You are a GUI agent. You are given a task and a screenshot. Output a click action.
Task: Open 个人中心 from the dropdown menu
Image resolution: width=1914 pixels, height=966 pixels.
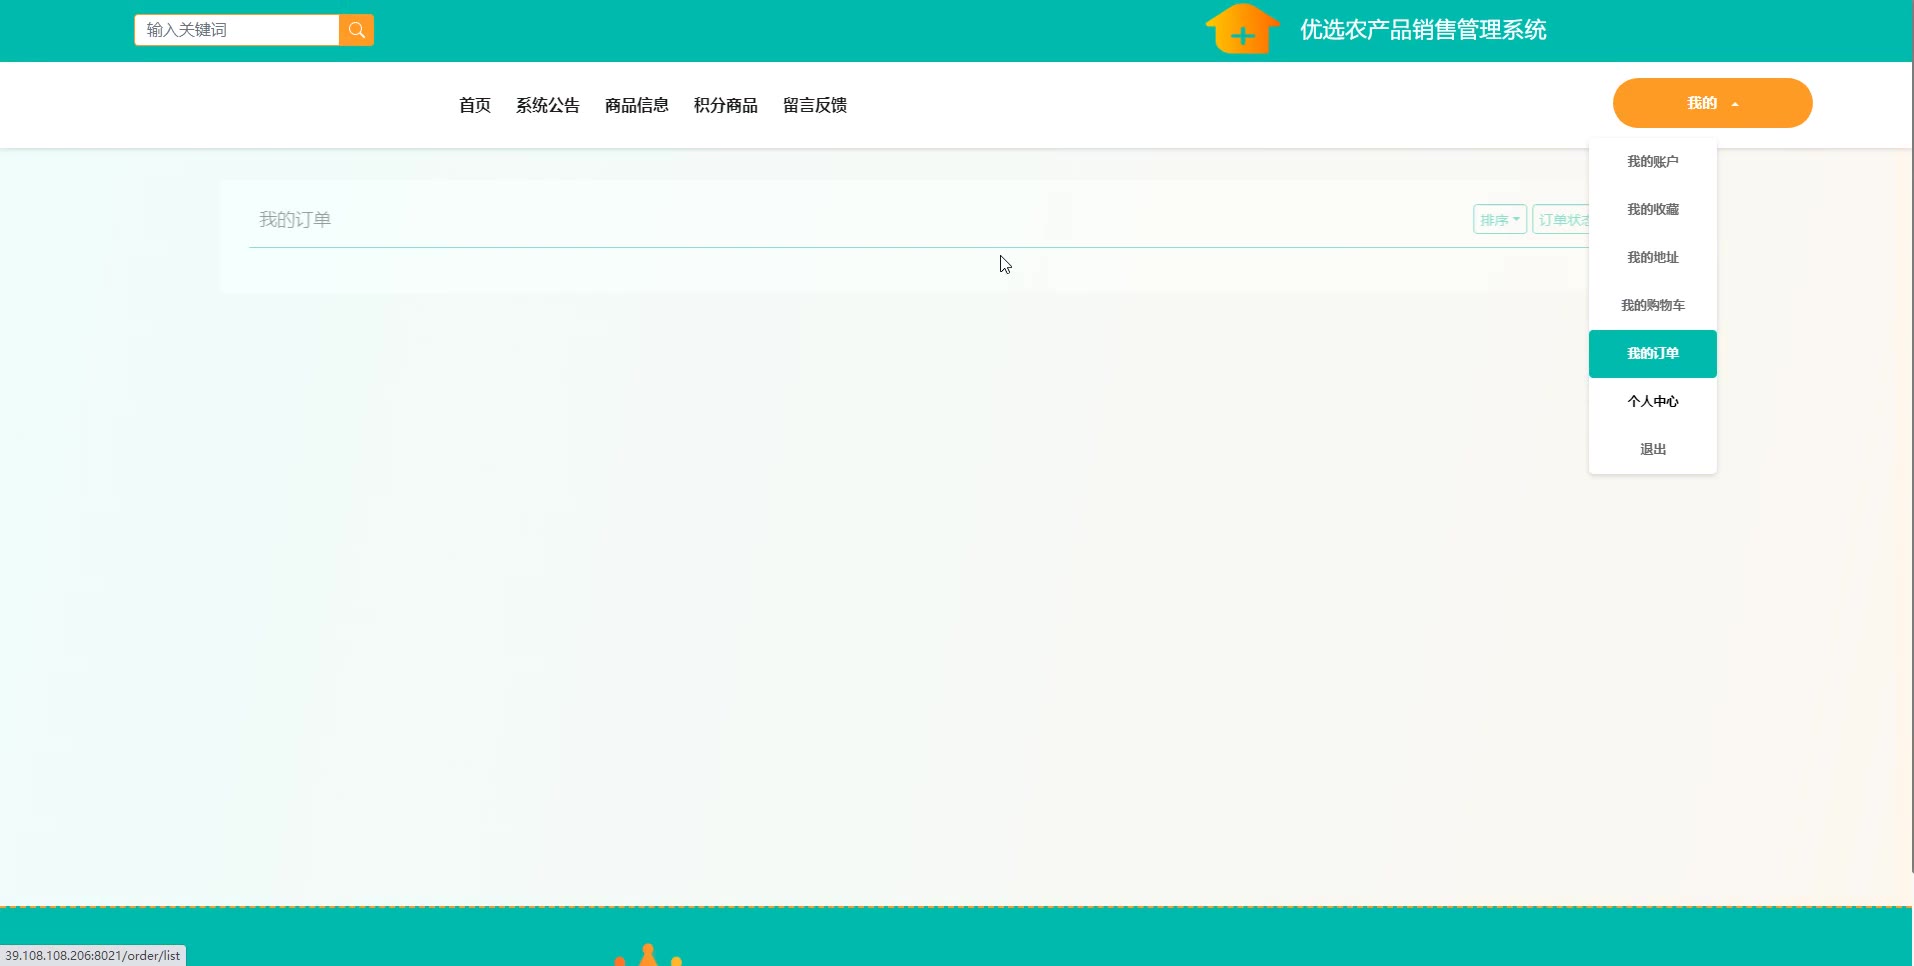pos(1652,402)
